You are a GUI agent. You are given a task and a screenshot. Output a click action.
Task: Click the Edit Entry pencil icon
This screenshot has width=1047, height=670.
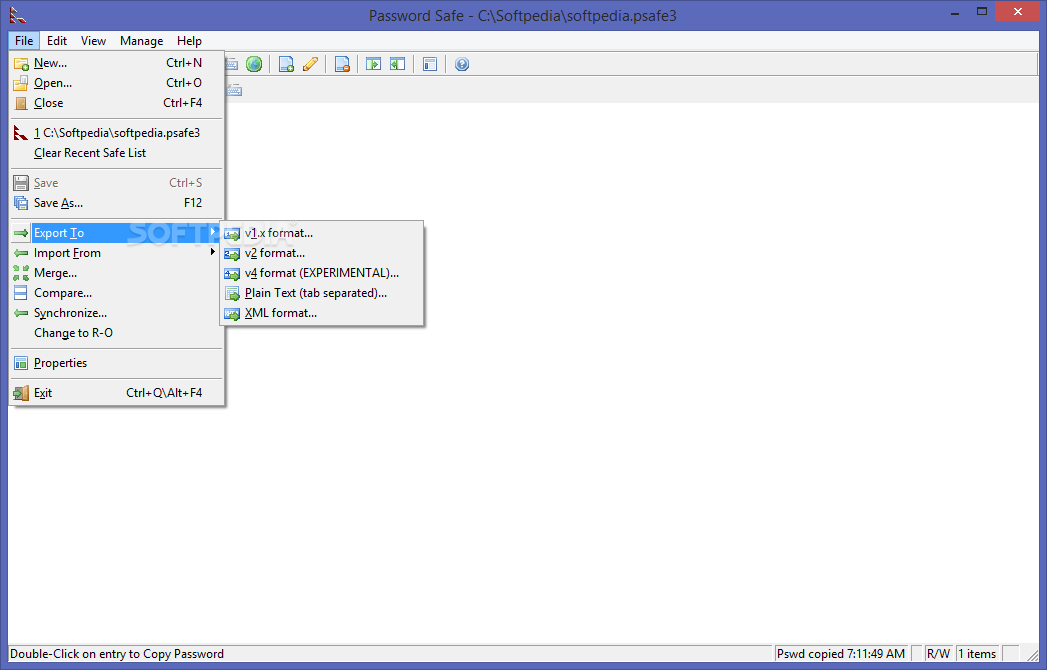310,64
